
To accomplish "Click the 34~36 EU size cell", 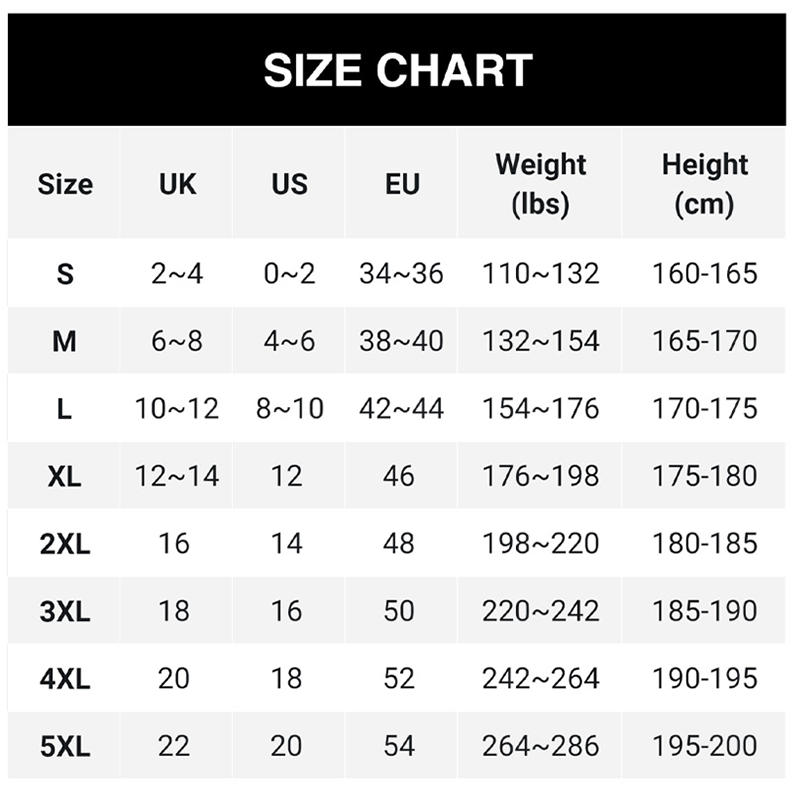I will [401, 273].
